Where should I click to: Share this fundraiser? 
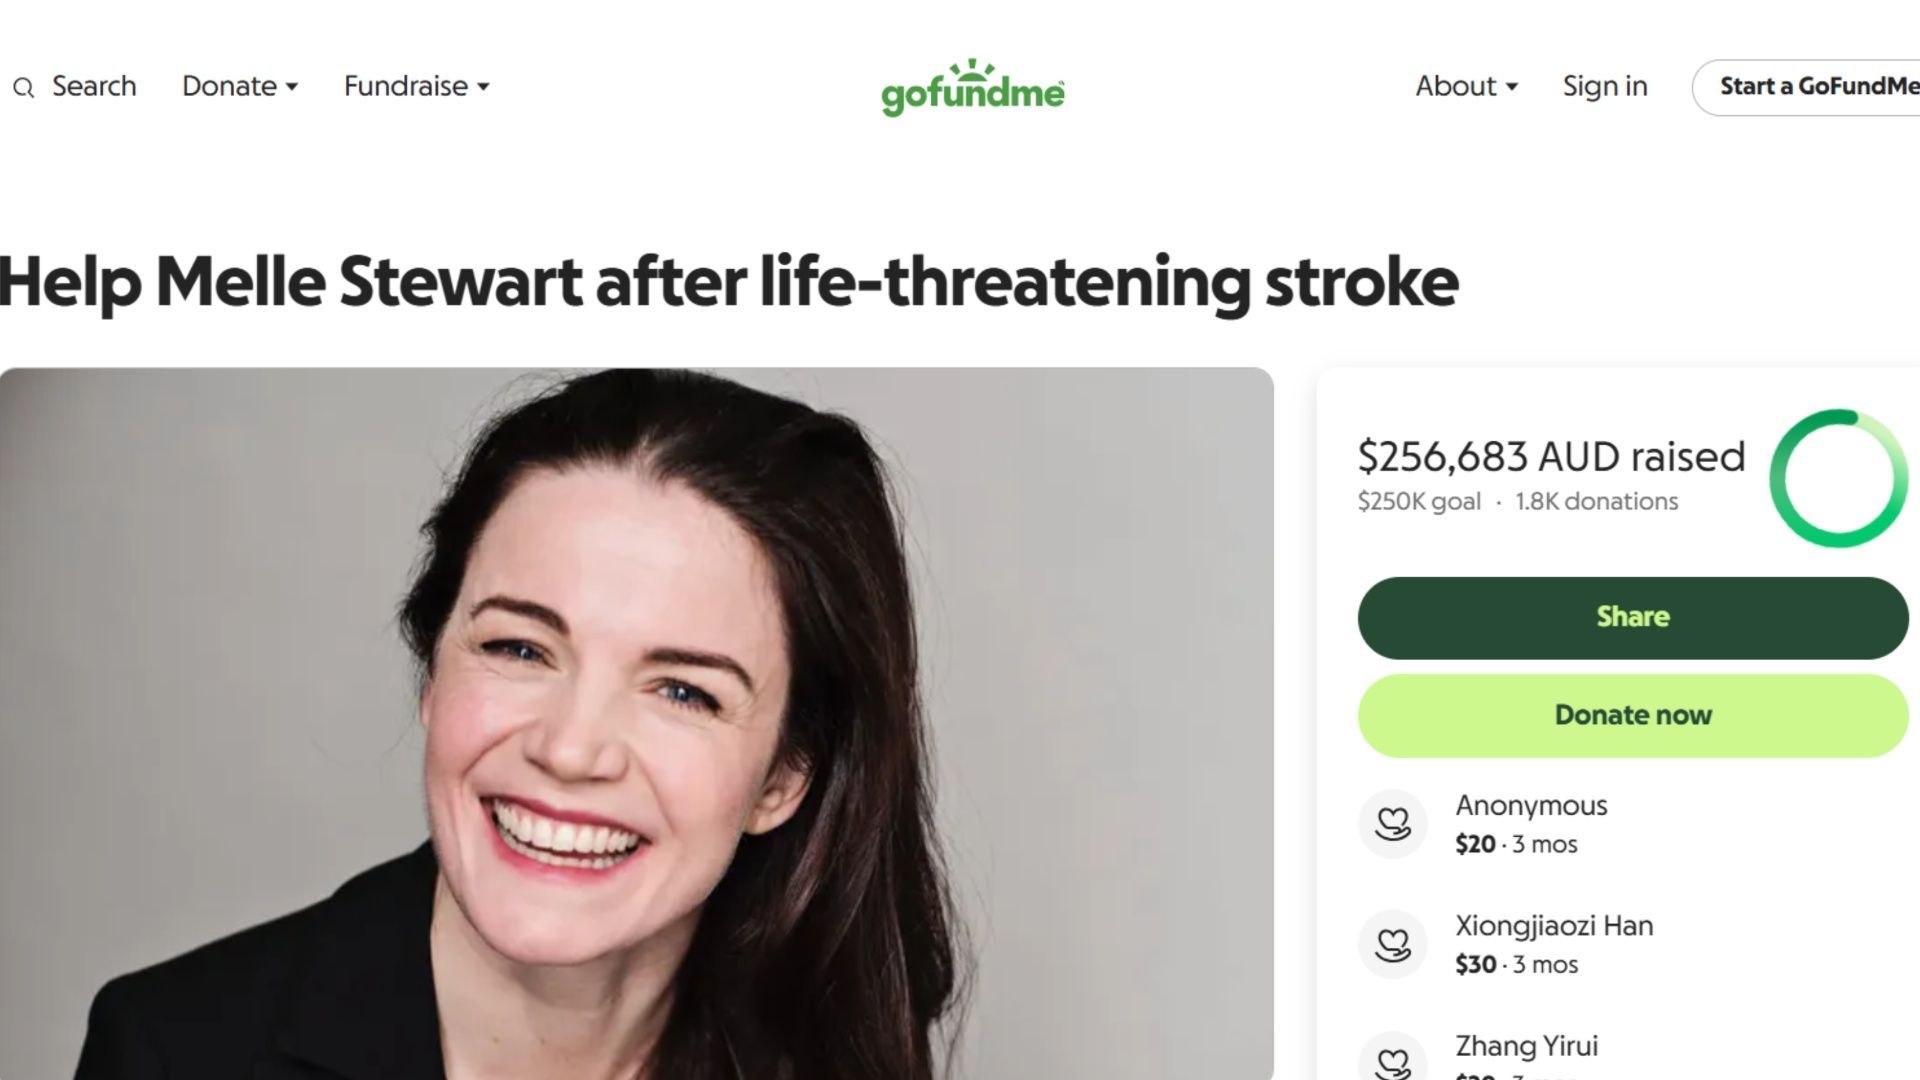click(x=1633, y=617)
